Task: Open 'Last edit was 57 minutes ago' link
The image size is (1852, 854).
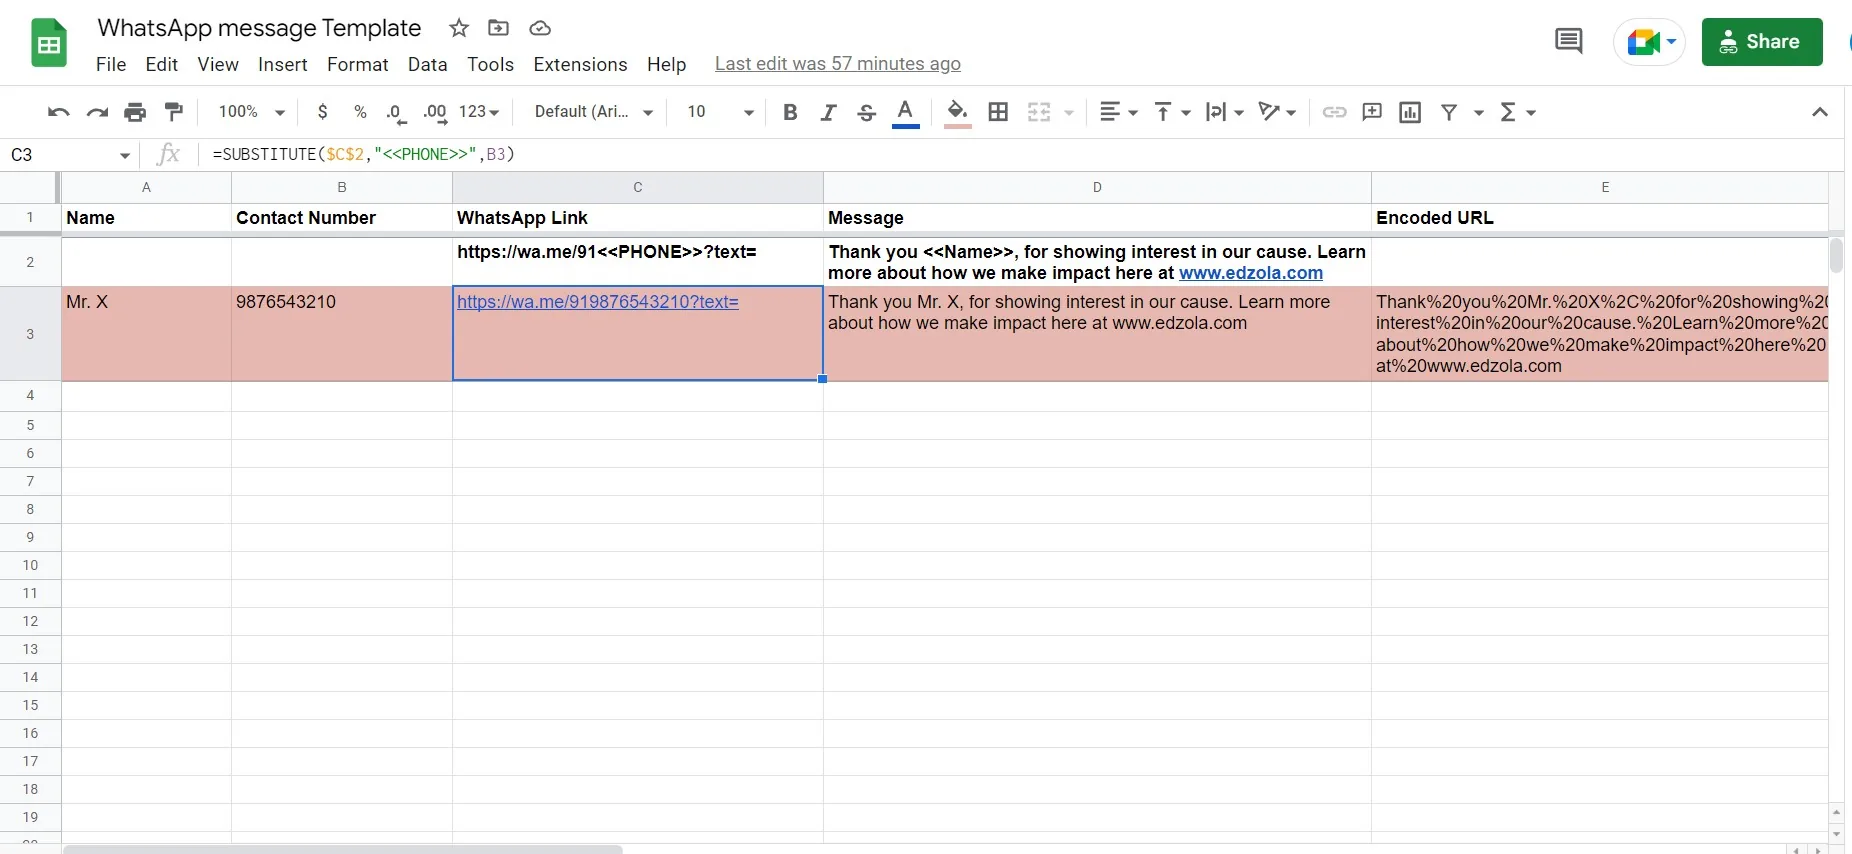Action: point(838,64)
